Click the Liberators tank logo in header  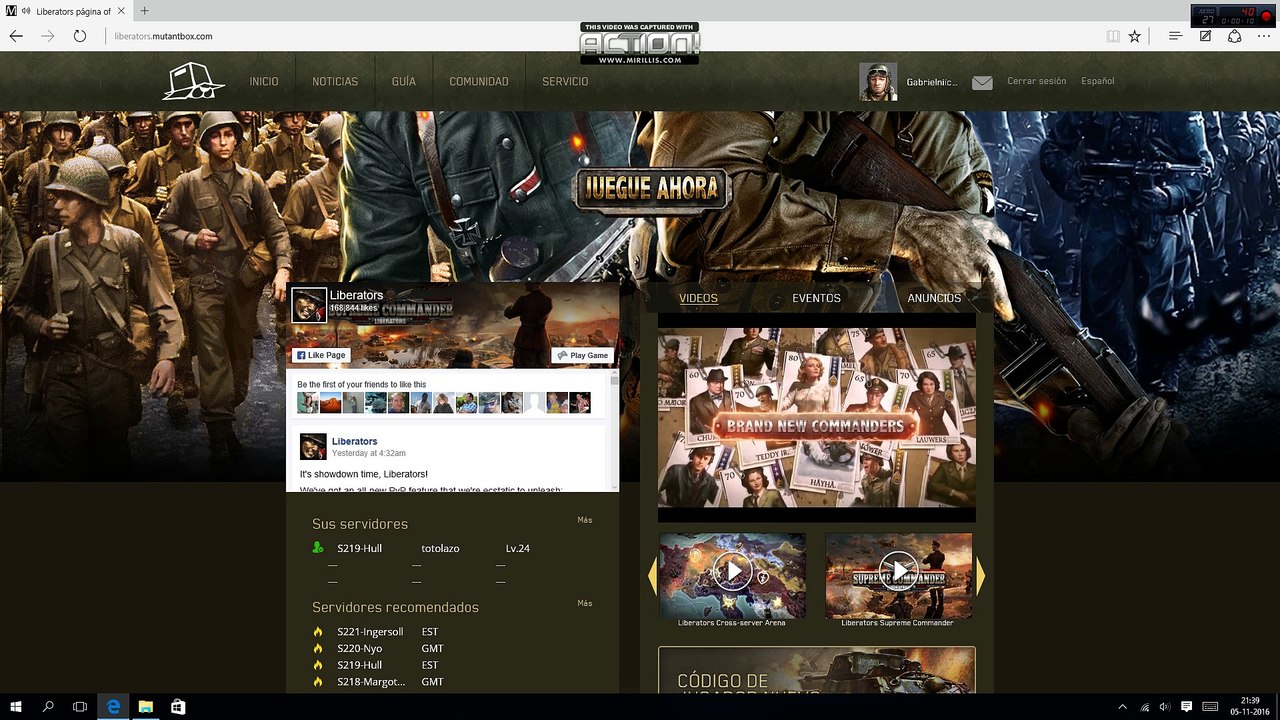tap(194, 81)
